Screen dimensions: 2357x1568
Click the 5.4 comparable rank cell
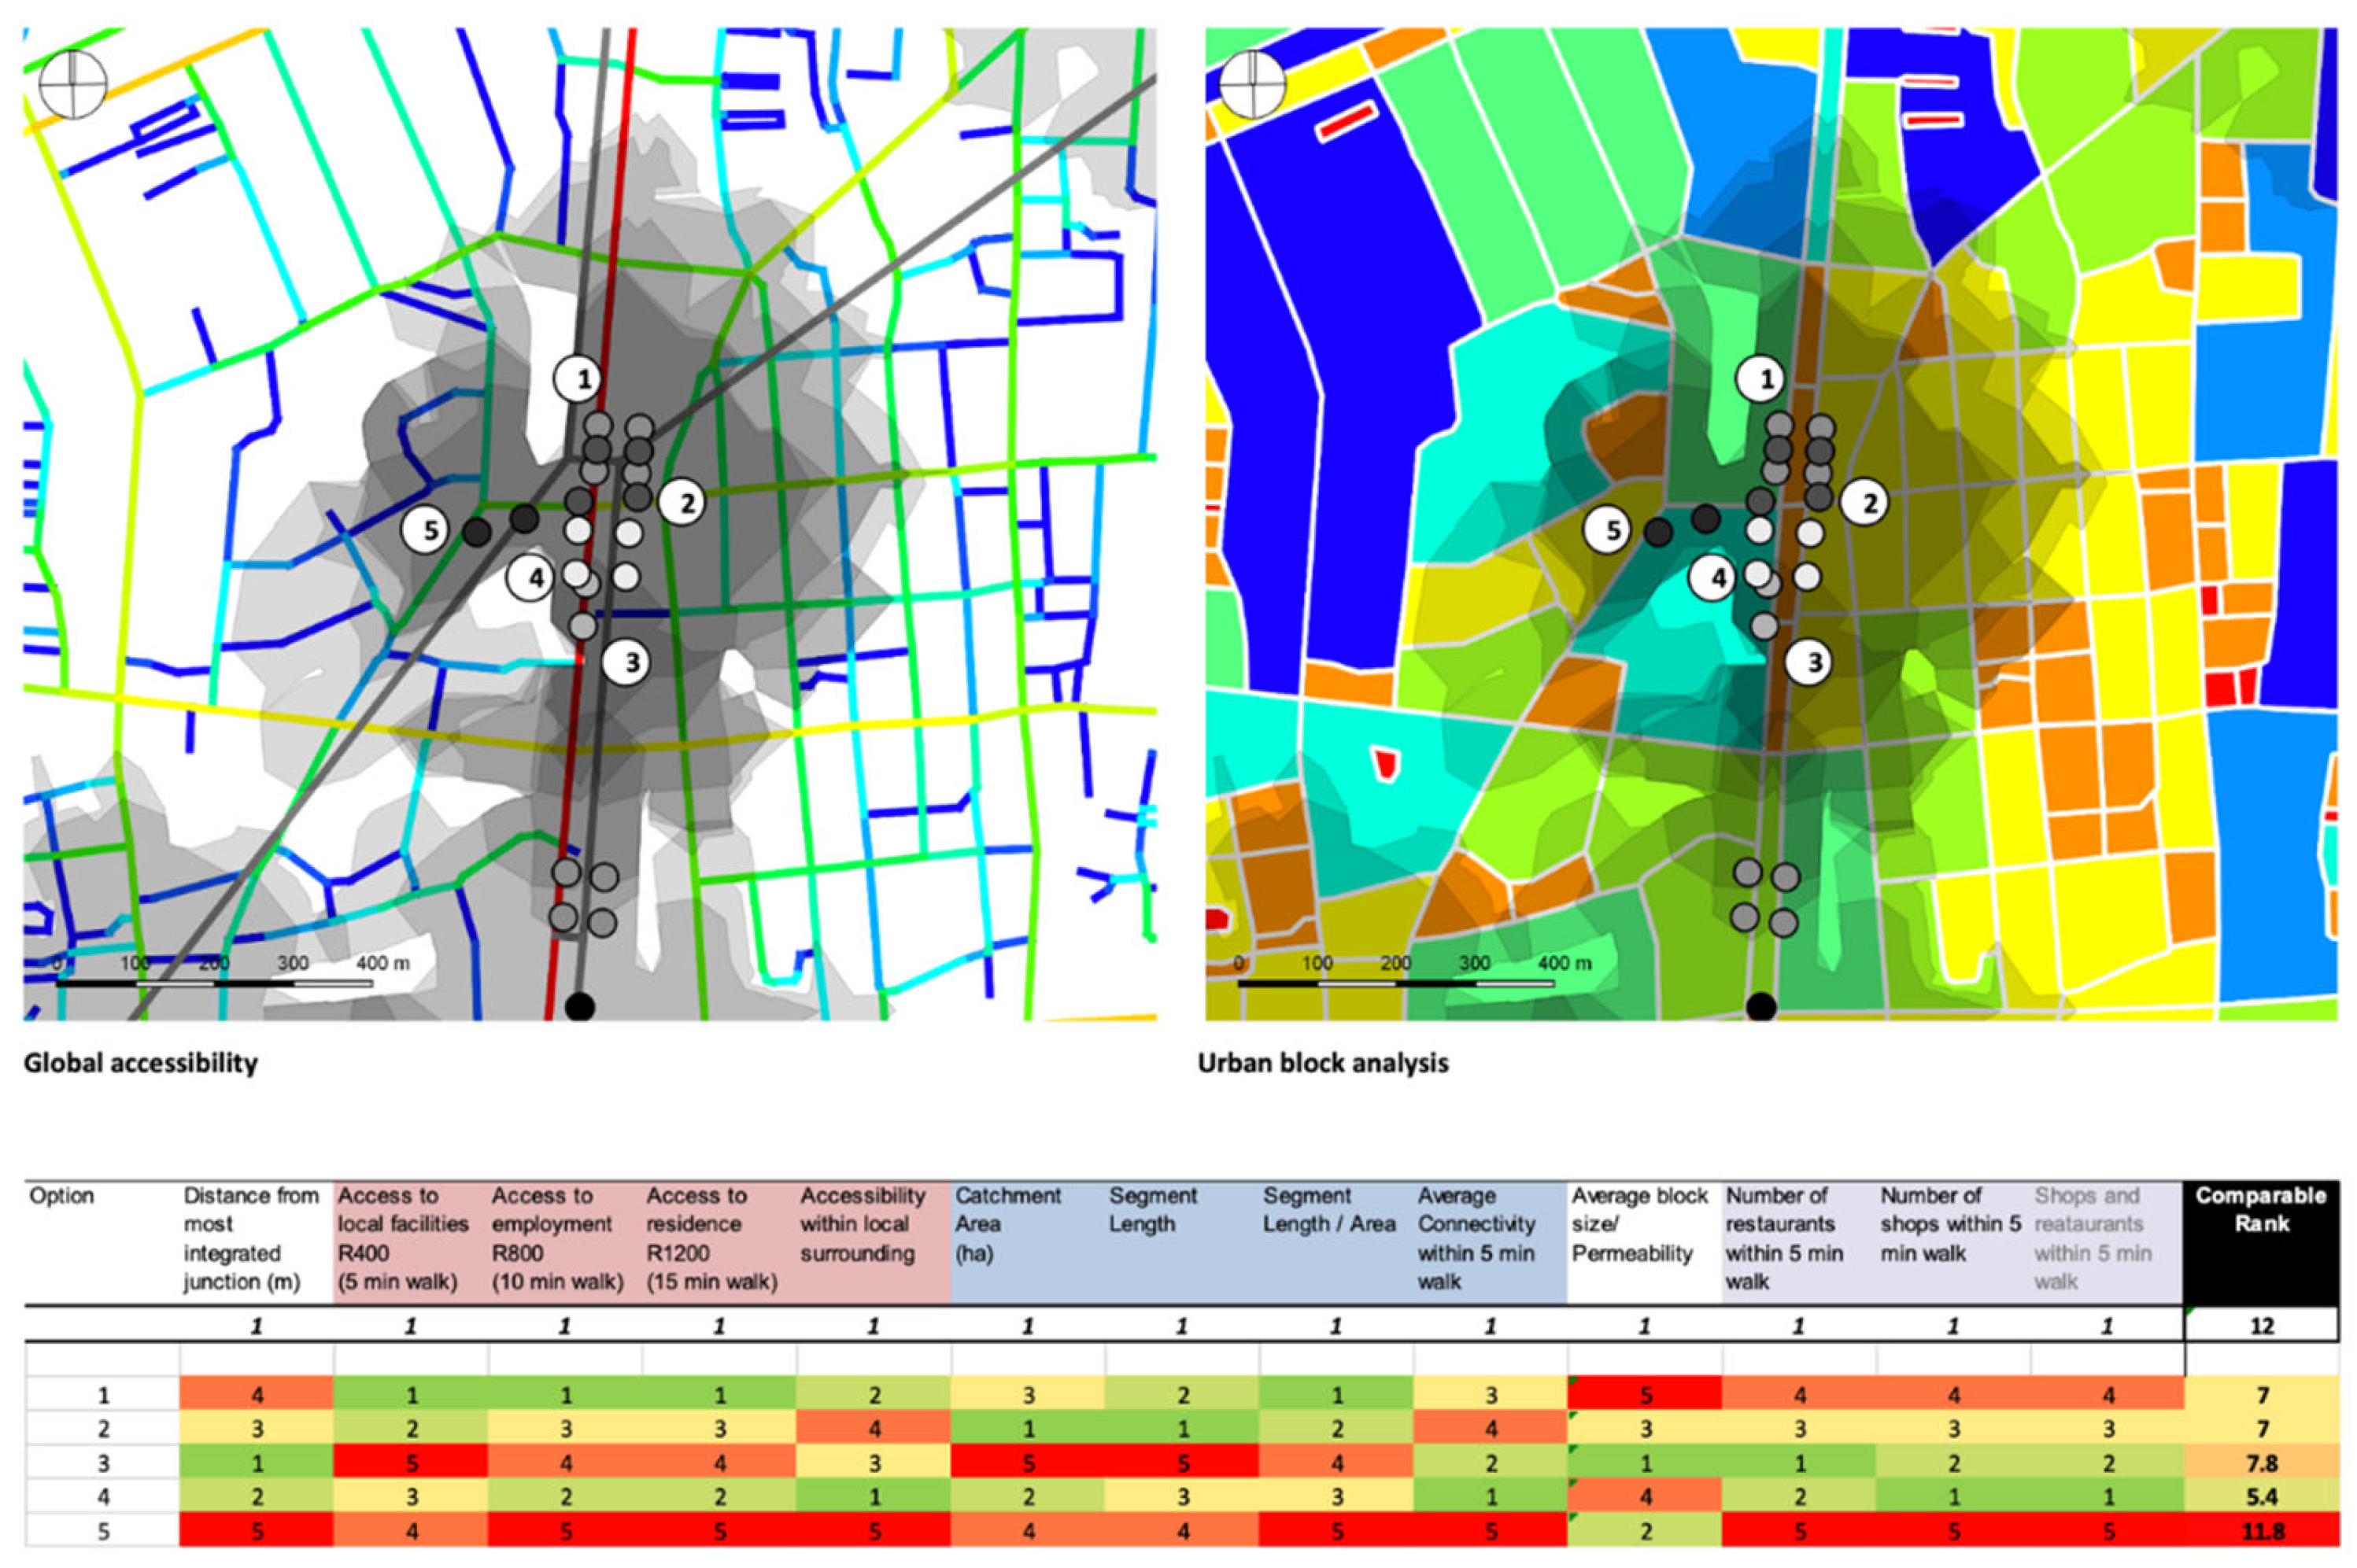click(x=2261, y=1497)
